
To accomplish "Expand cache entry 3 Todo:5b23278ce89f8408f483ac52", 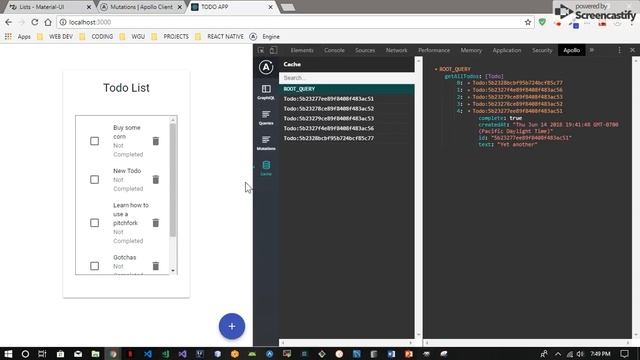I will click(x=469, y=104).
